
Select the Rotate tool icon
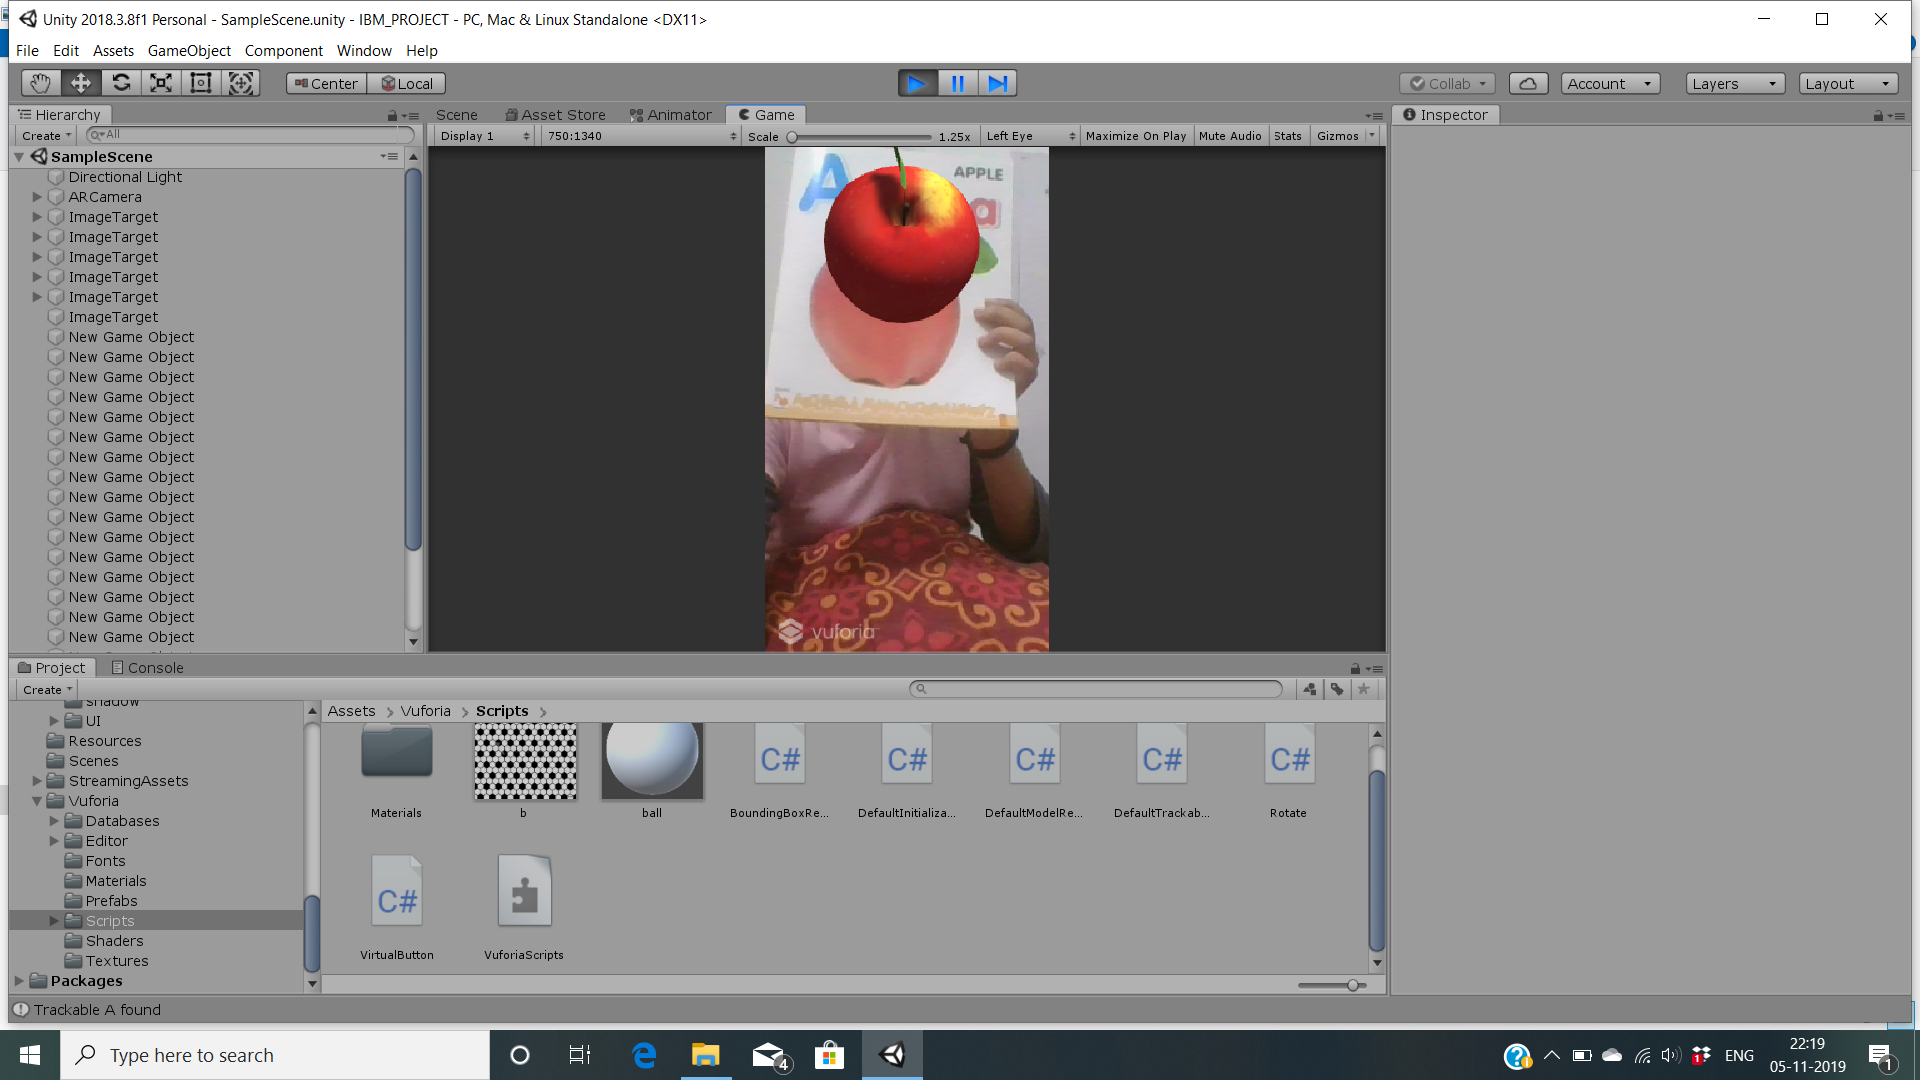pos(121,83)
